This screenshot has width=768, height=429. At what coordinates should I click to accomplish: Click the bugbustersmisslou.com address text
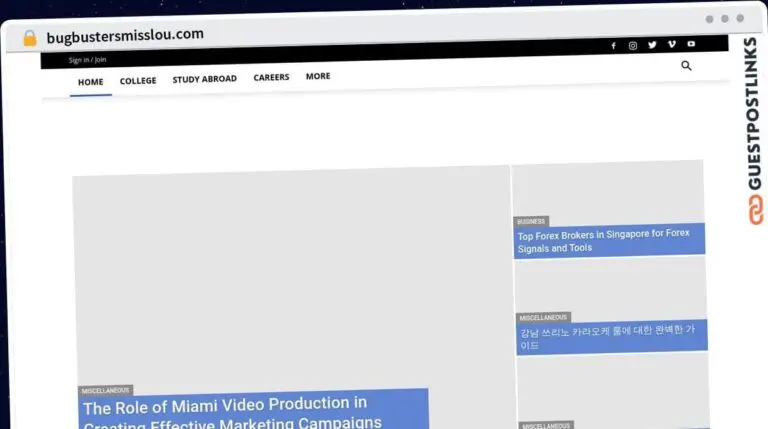pos(125,35)
